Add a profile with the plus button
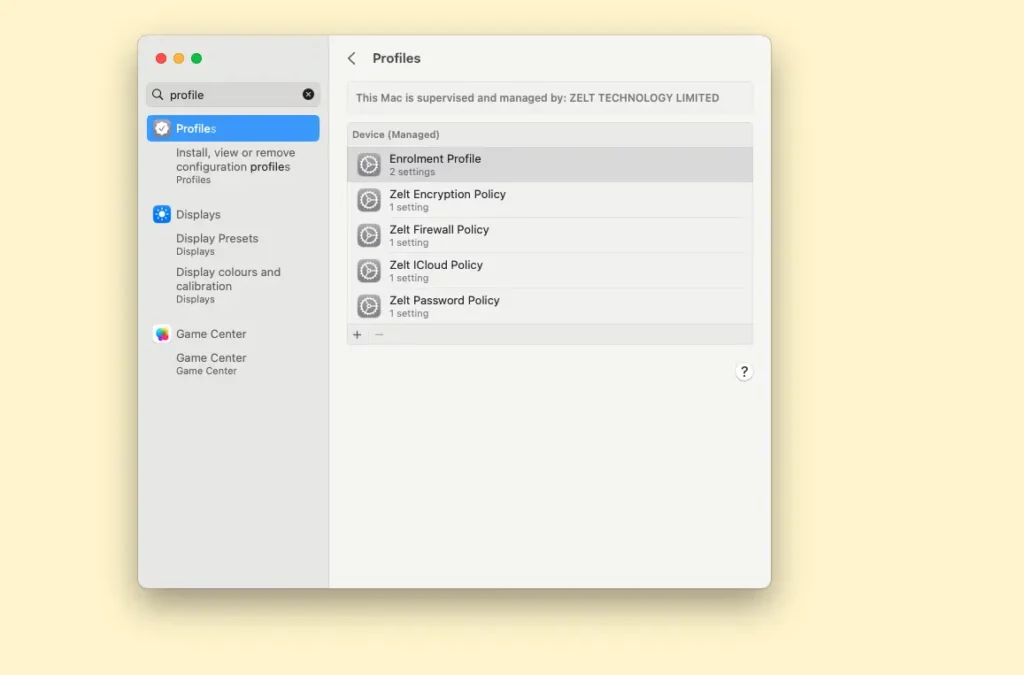The image size is (1024, 675). click(x=357, y=335)
